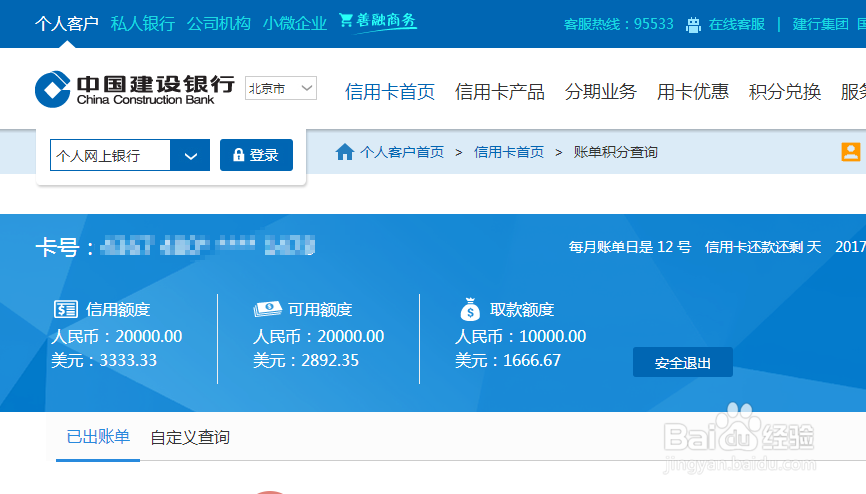Switch to the 自定义查询 tab
Viewport: 866px width, 494px height.
(190, 438)
